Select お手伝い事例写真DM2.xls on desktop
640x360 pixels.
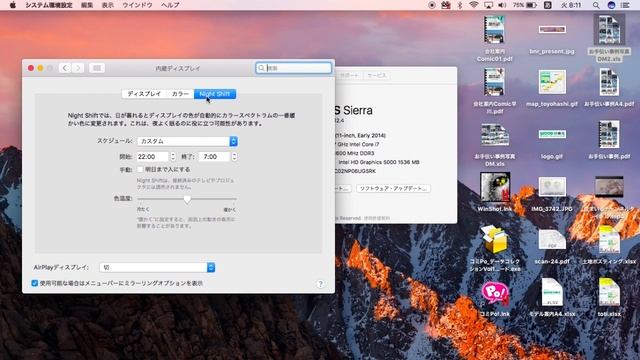click(609, 39)
